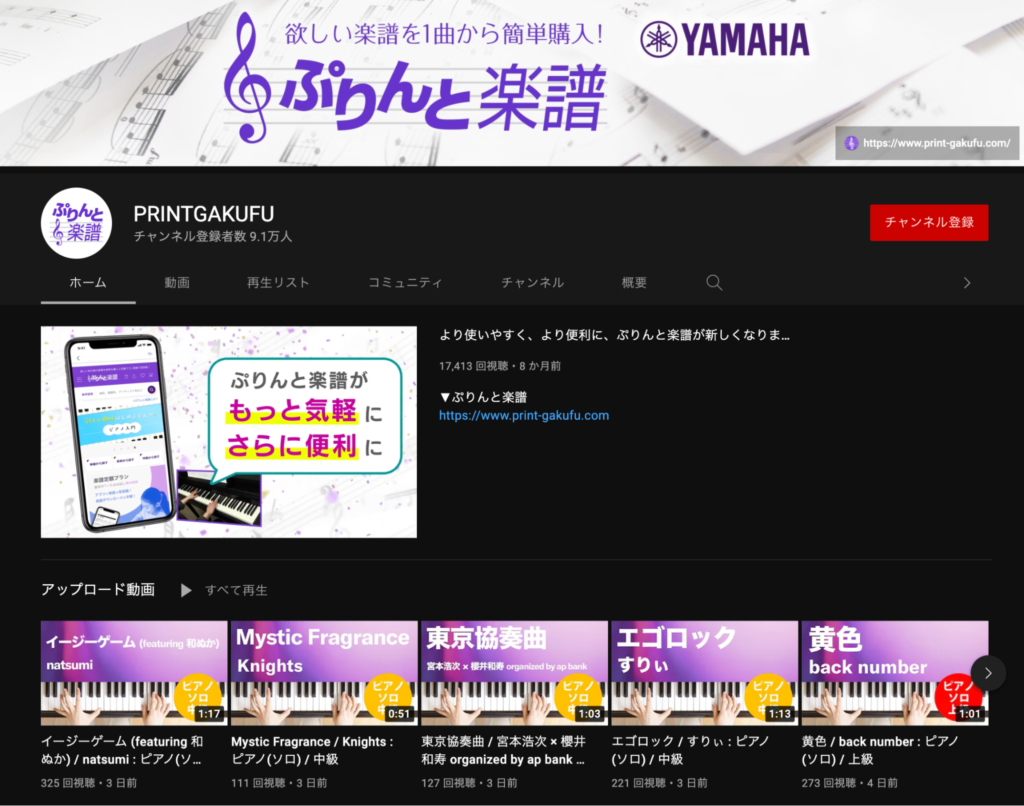Click the 1:13 duration badge
The height and width of the screenshot is (806, 1024).
coord(780,714)
